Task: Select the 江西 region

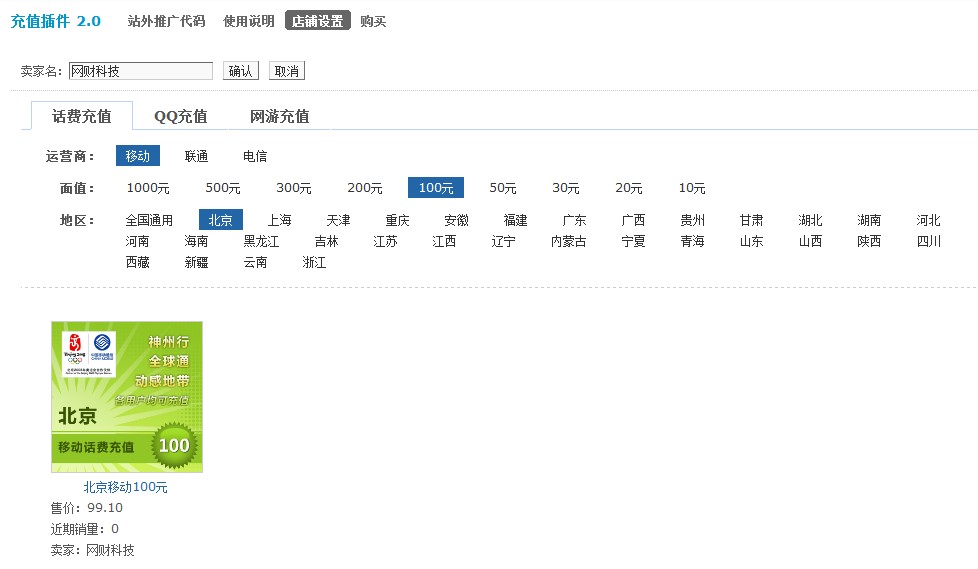Action: (444, 241)
